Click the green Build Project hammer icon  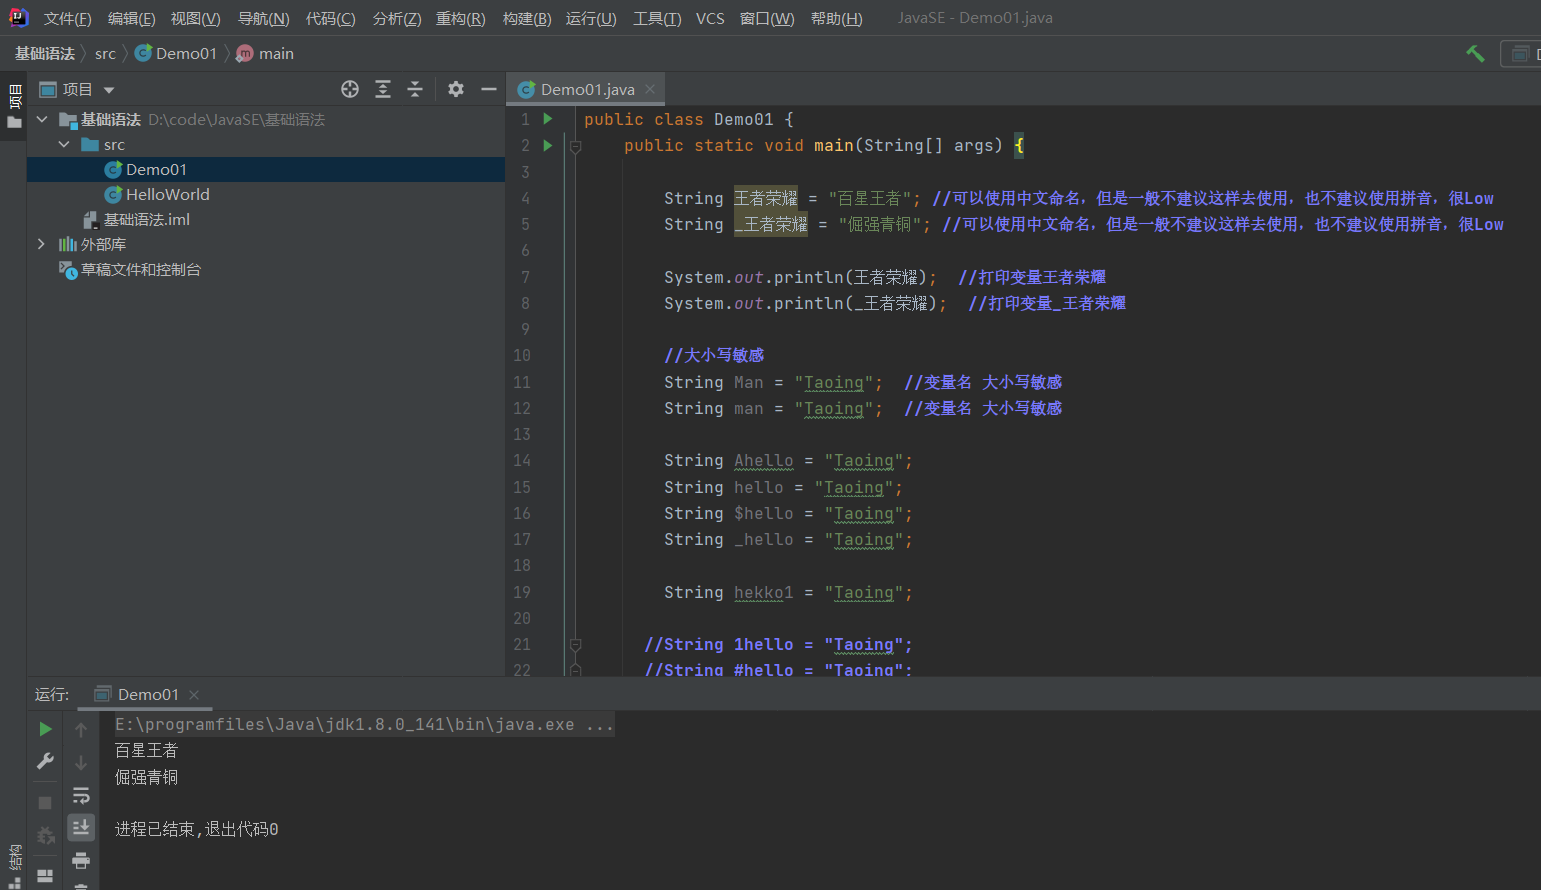point(1475,54)
